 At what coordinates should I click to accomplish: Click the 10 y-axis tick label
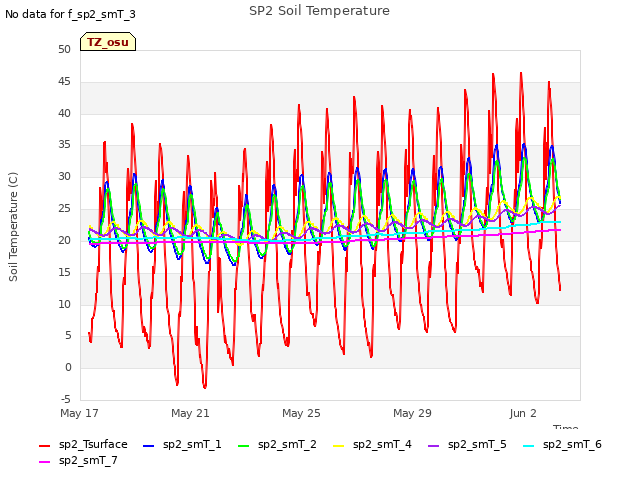tap(64, 304)
